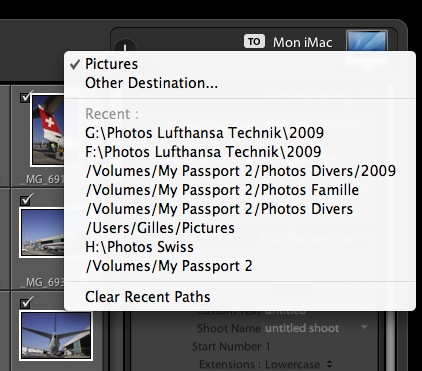Select /Users/Gilles/Pictures recent path
Screen dimensions: 422x371
click(239, 228)
